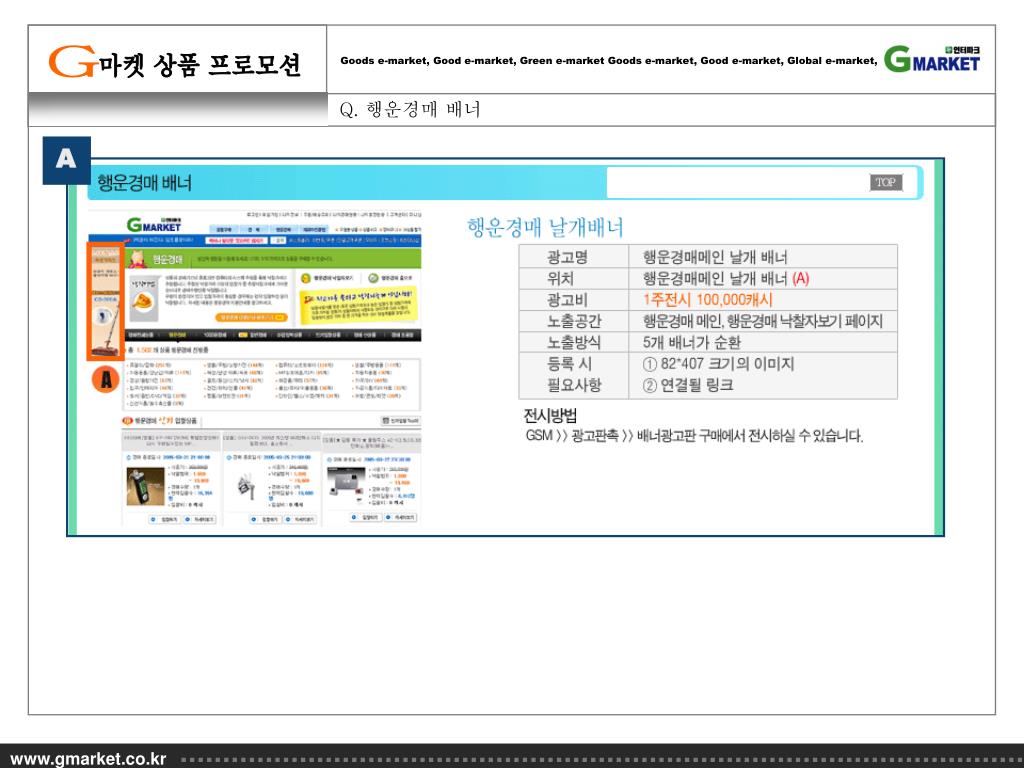Select the first light-blue tab in webpage header

click(223, 230)
